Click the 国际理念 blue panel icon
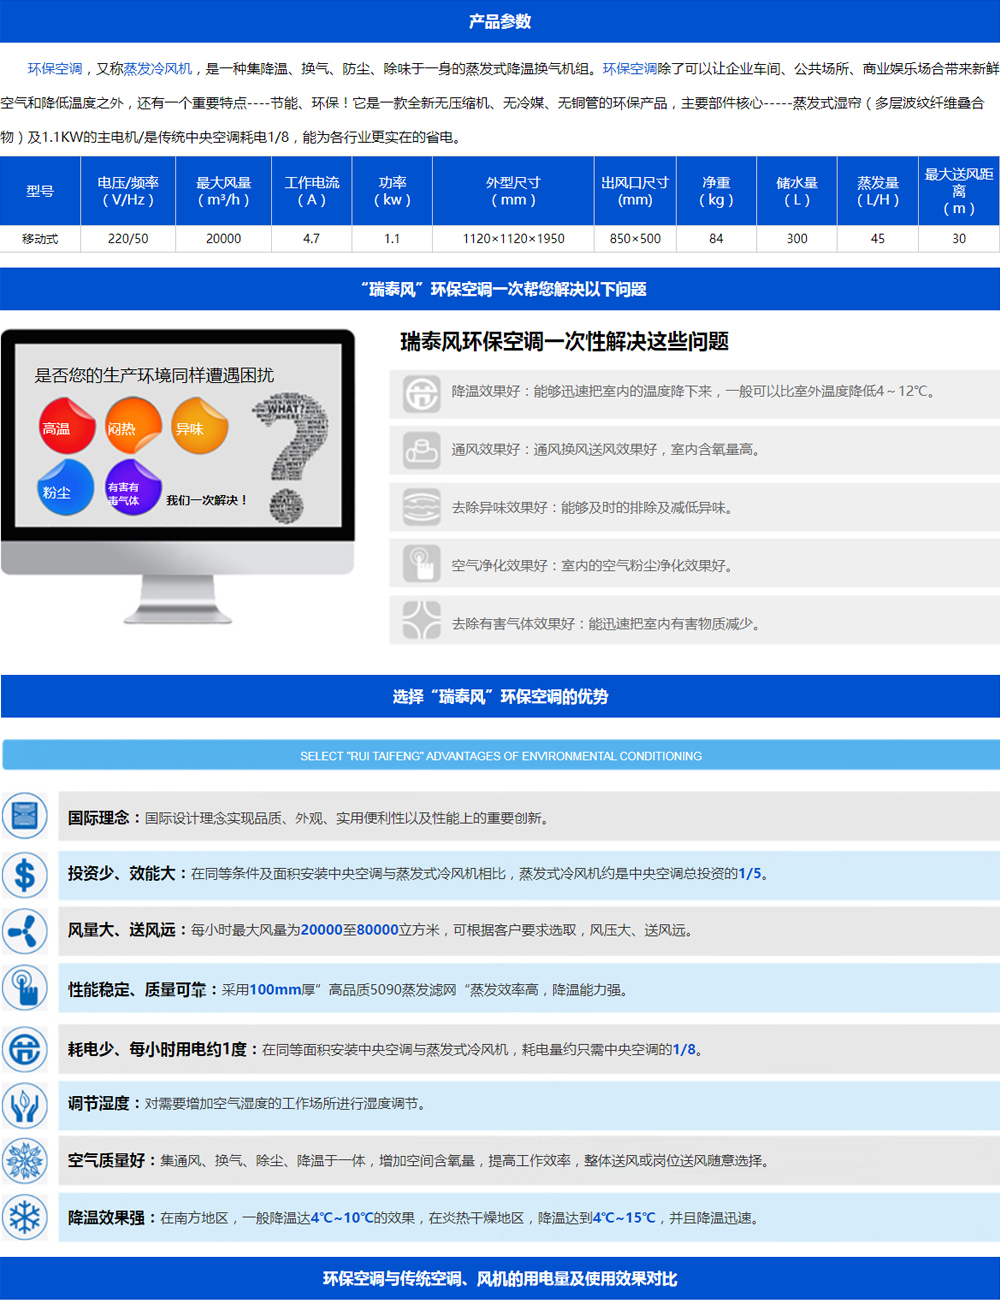The height and width of the screenshot is (1316, 1000). (25, 817)
